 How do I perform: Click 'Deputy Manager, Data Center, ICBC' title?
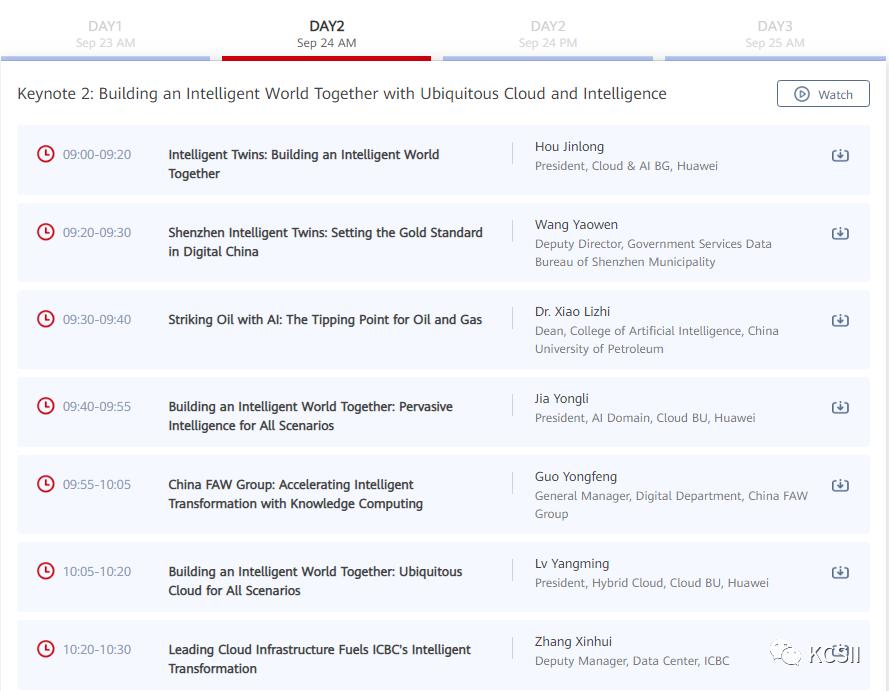click(632, 661)
